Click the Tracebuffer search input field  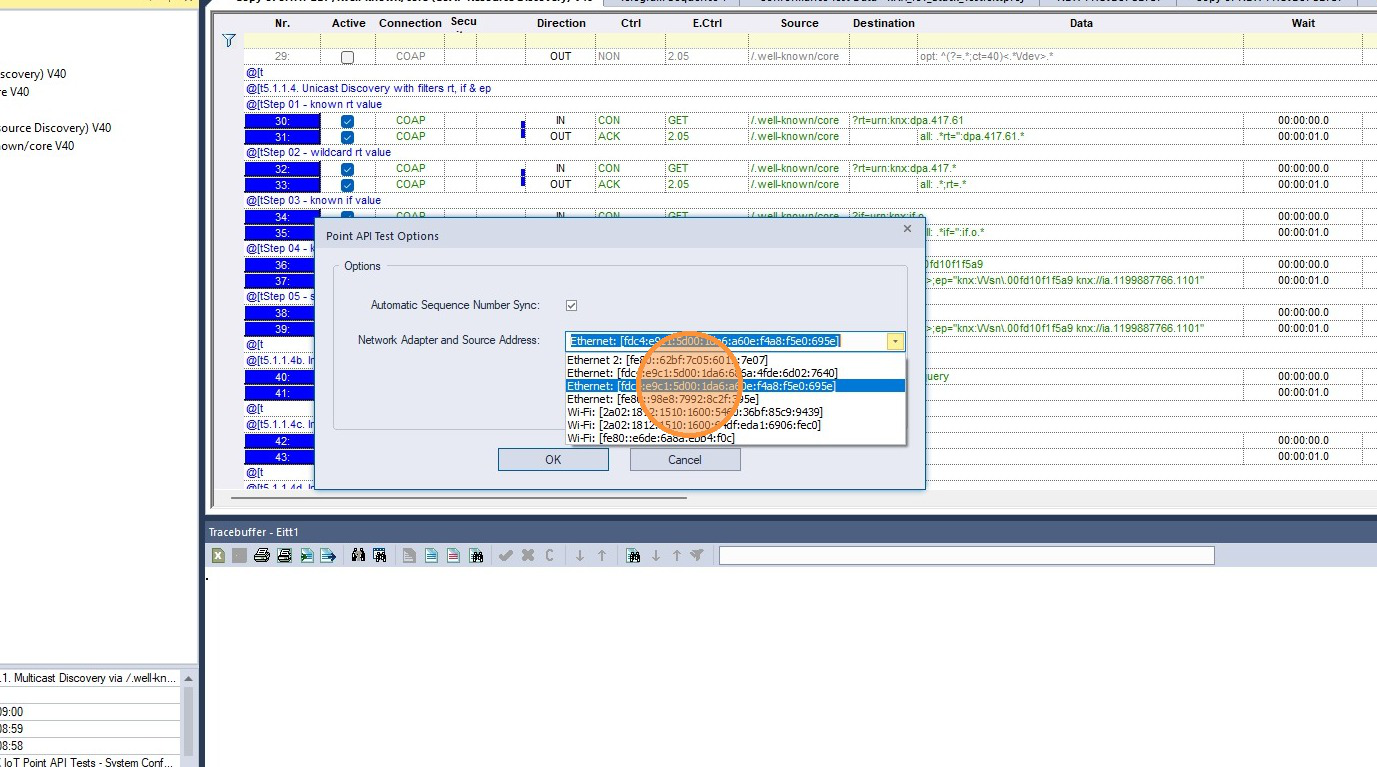point(966,556)
